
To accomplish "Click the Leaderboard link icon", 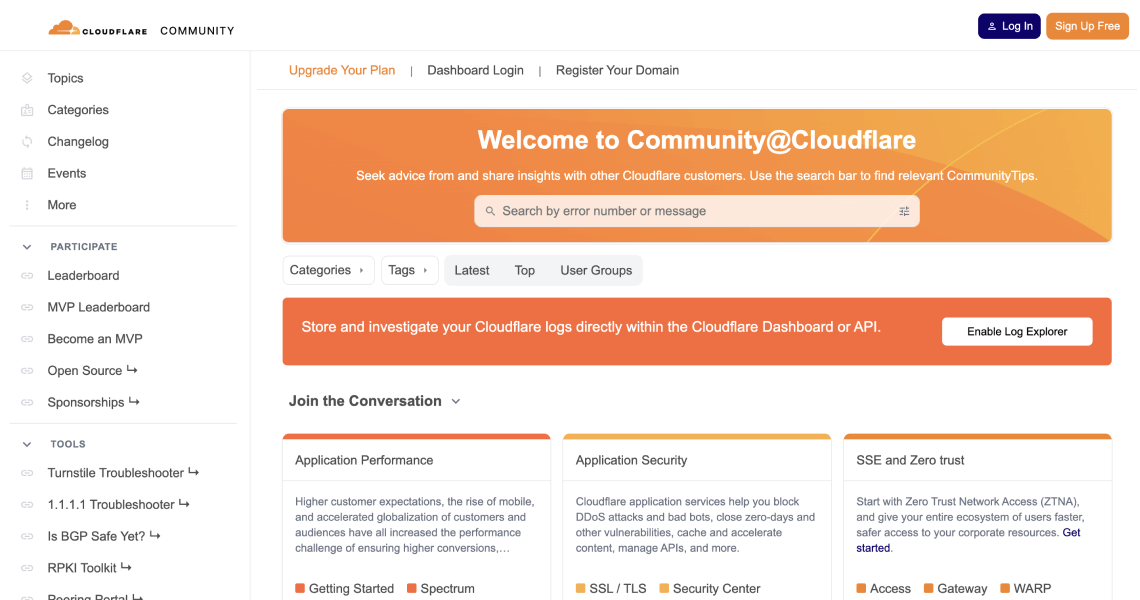I will 28,275.
